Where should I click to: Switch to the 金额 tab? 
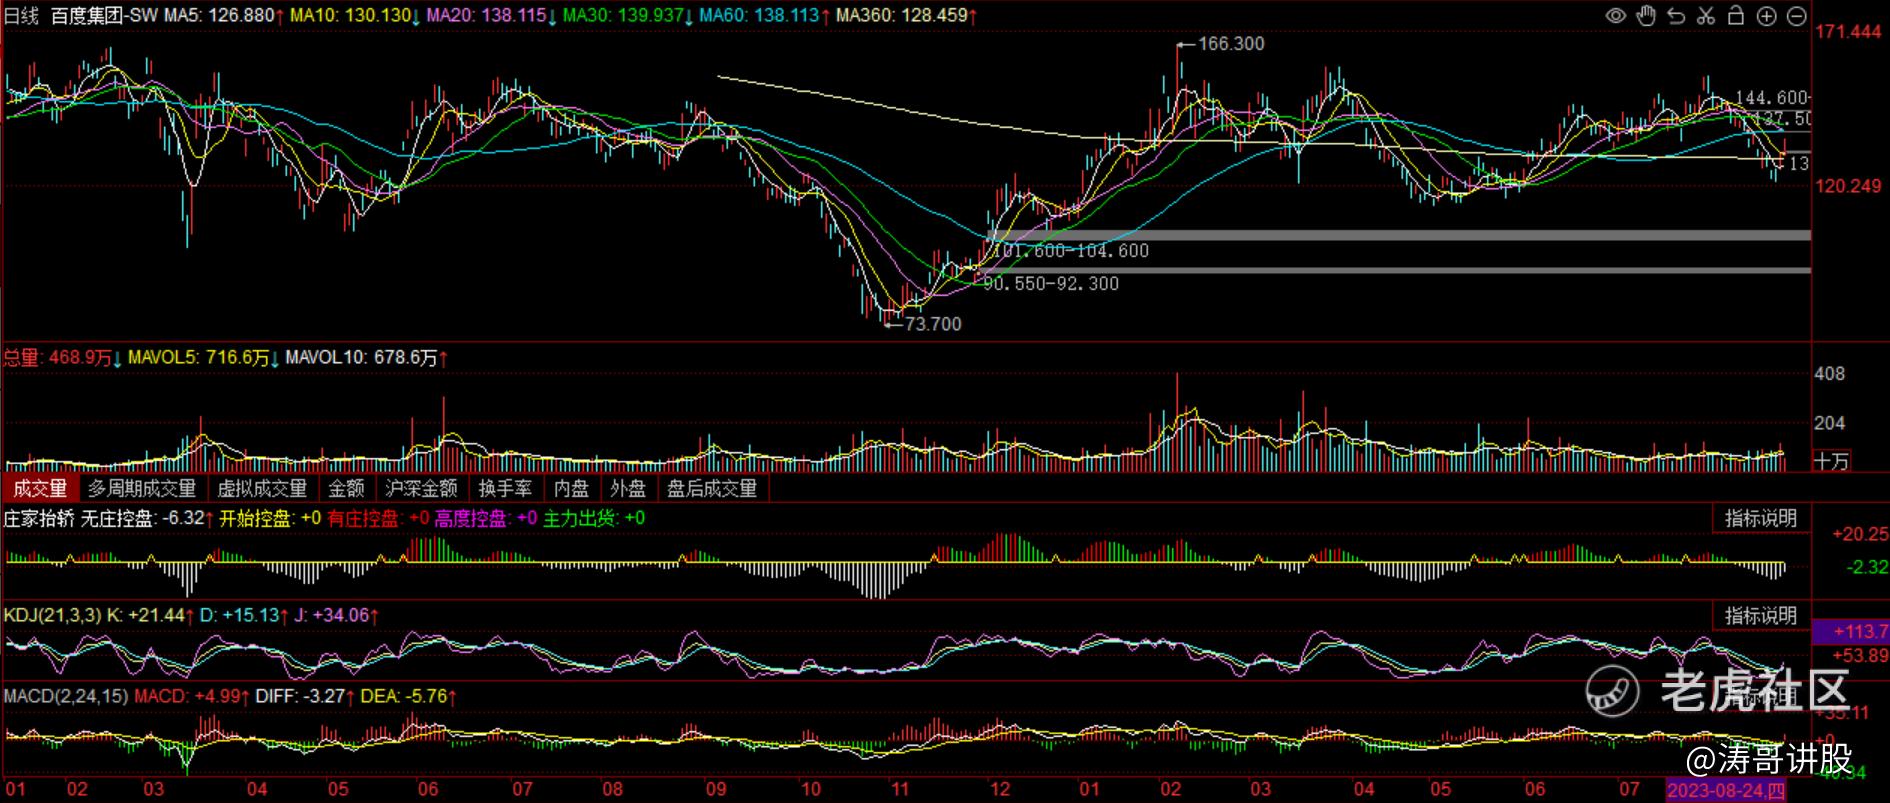(x=346, y=488)
